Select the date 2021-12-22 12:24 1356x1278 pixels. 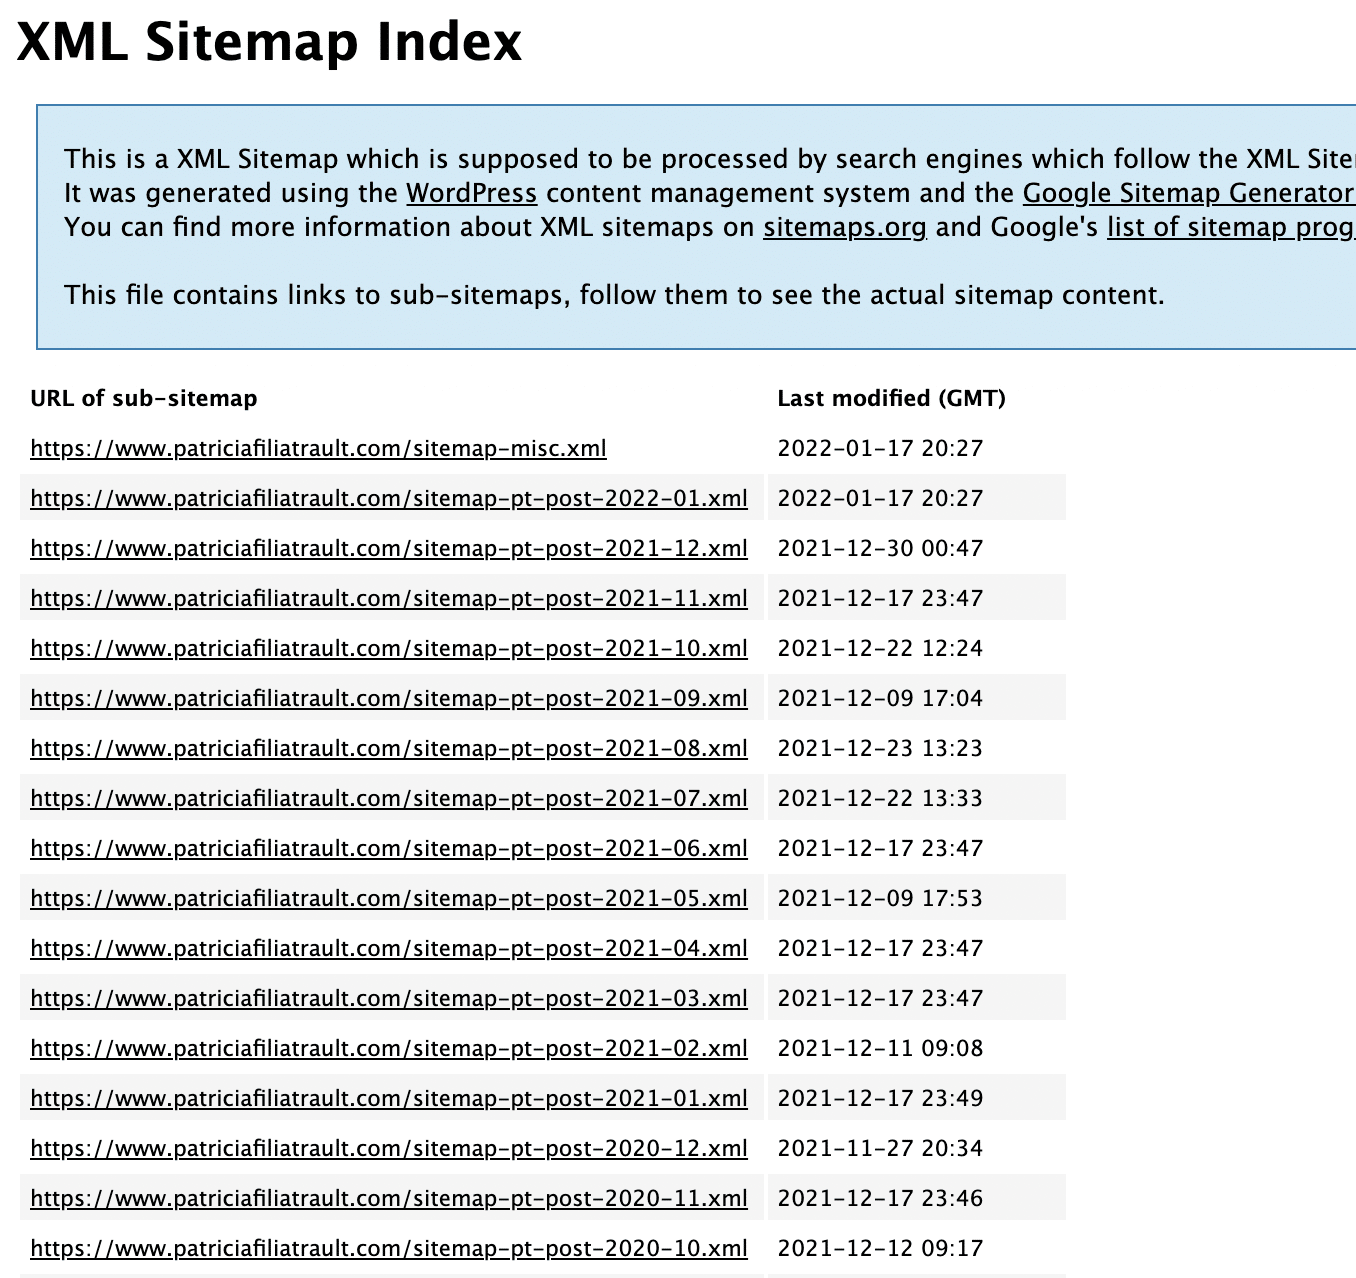881,648
